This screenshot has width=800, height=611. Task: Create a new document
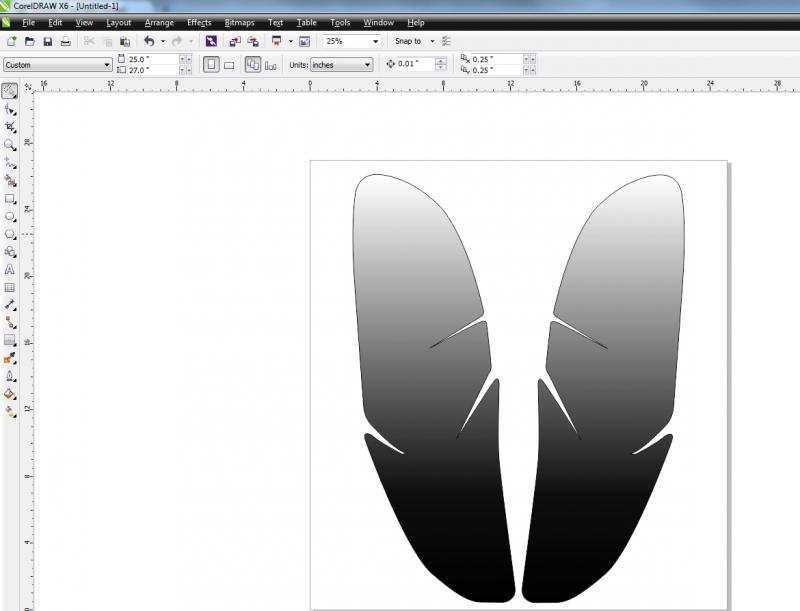pos(11,41)
